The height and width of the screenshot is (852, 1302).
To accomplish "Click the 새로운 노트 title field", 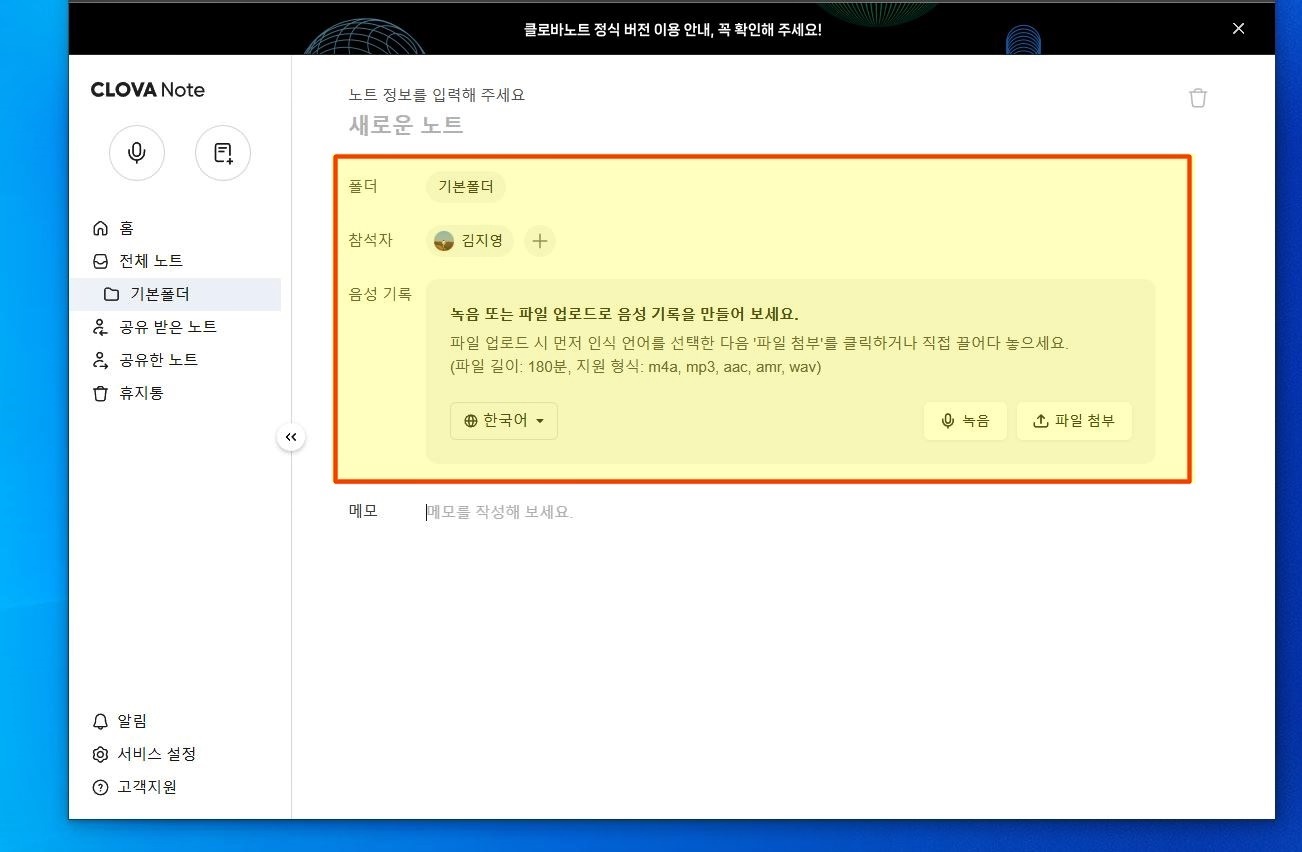I will tap(405, 125).
